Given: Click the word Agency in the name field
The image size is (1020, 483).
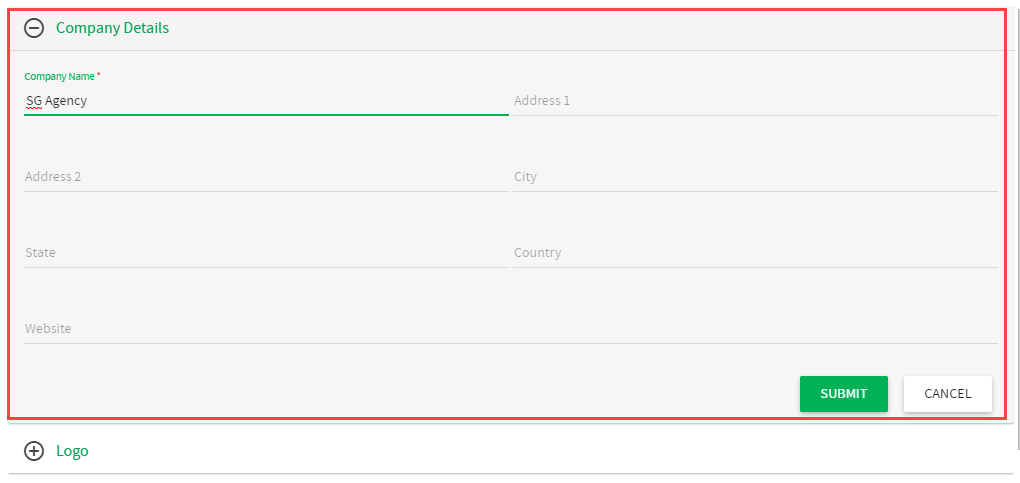Looking at the screenshot, I should pyautogui.click(x=66, y=102).
